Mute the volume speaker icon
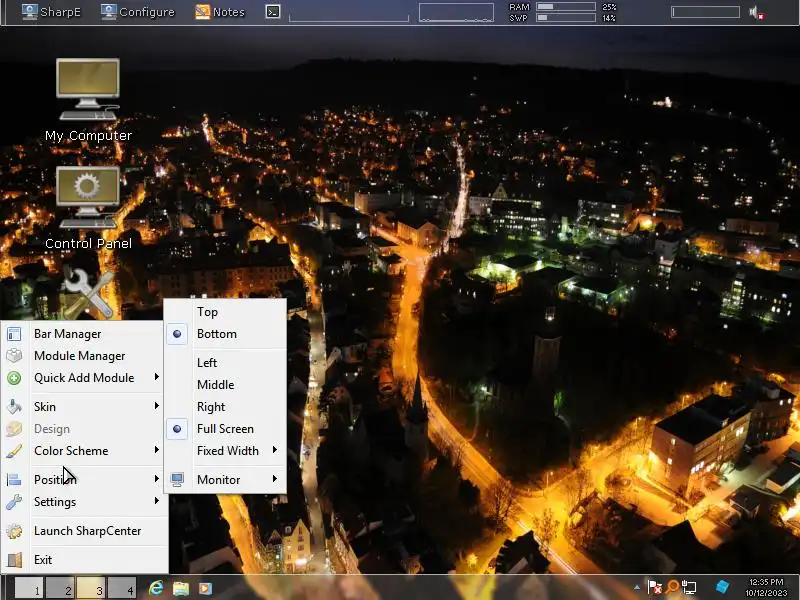This screenshot has width=800, height=600. 756,13
